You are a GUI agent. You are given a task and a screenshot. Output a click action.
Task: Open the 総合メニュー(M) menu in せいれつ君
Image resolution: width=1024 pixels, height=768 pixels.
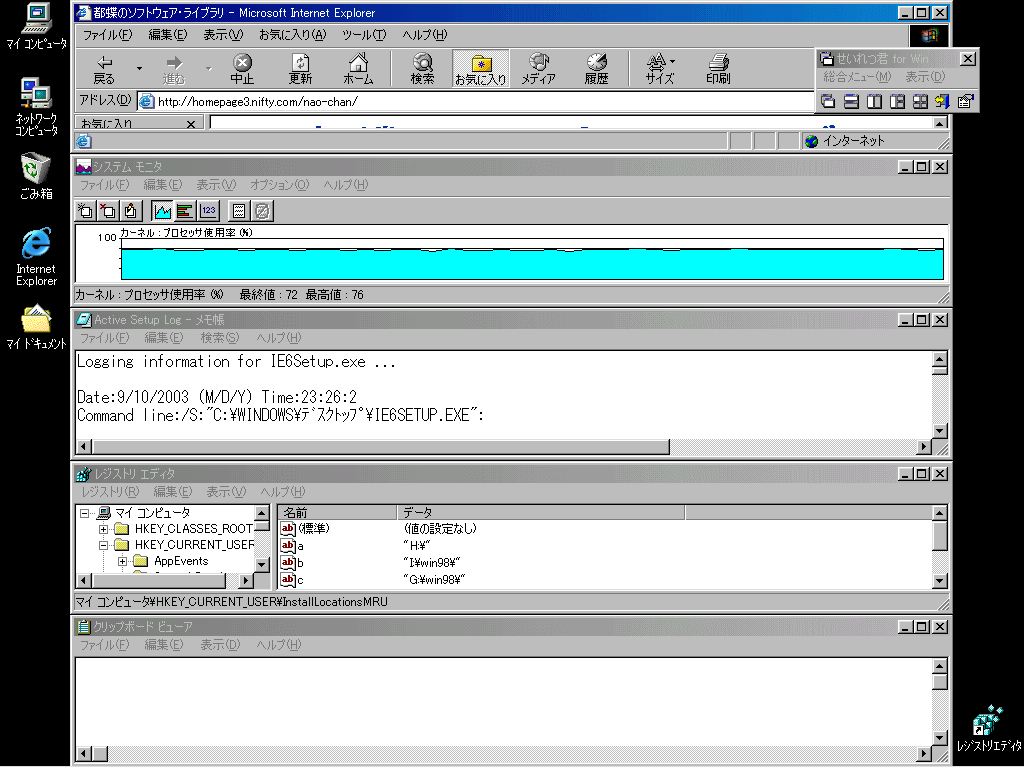pos(857,76)
